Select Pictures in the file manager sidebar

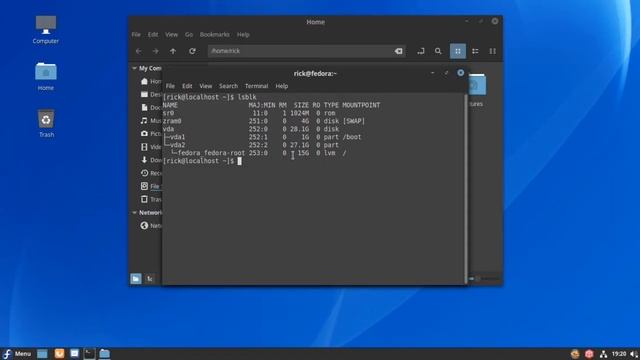[151, 133]
